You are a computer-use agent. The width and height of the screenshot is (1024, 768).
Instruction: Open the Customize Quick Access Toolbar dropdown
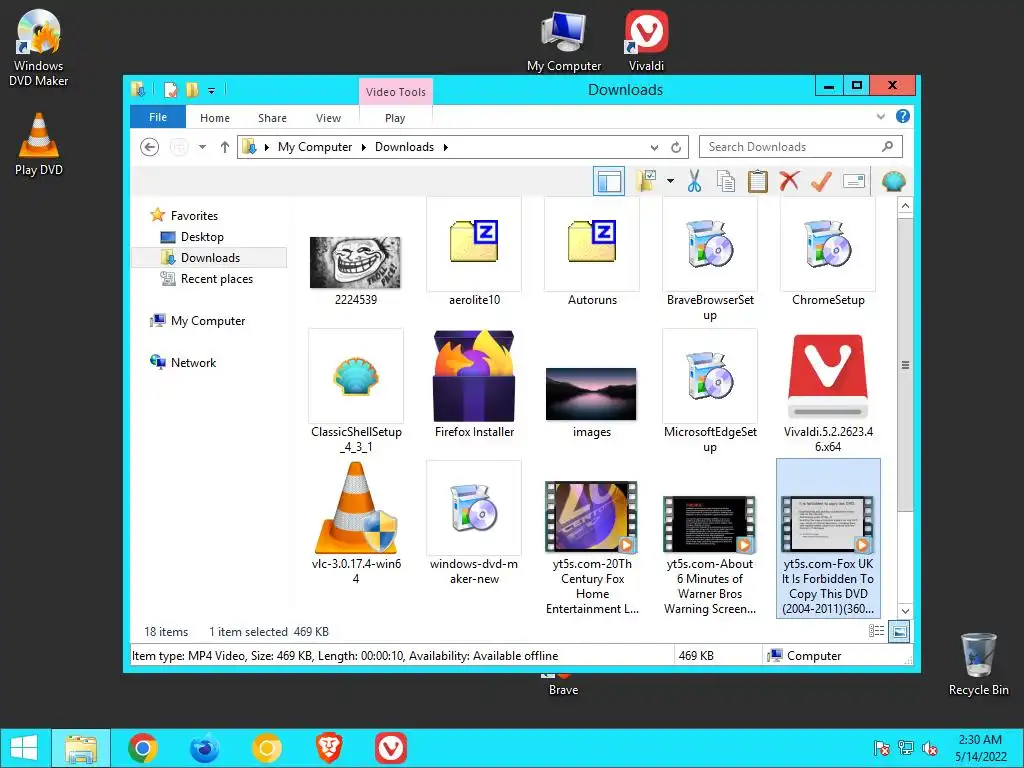212,90
